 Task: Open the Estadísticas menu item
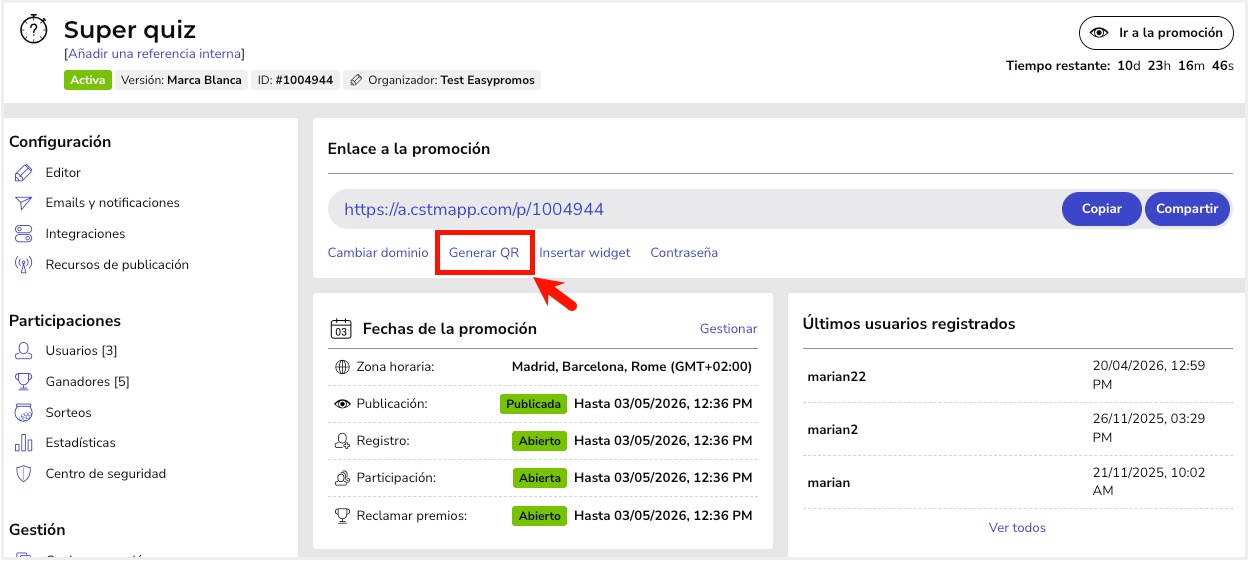pos(80,443)
